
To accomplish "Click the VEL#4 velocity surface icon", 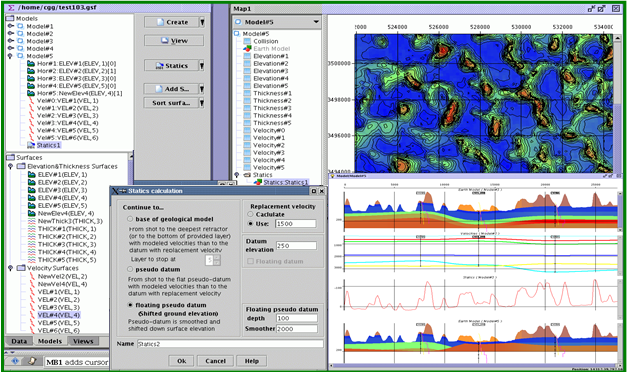I will click(x=32, y=315).
